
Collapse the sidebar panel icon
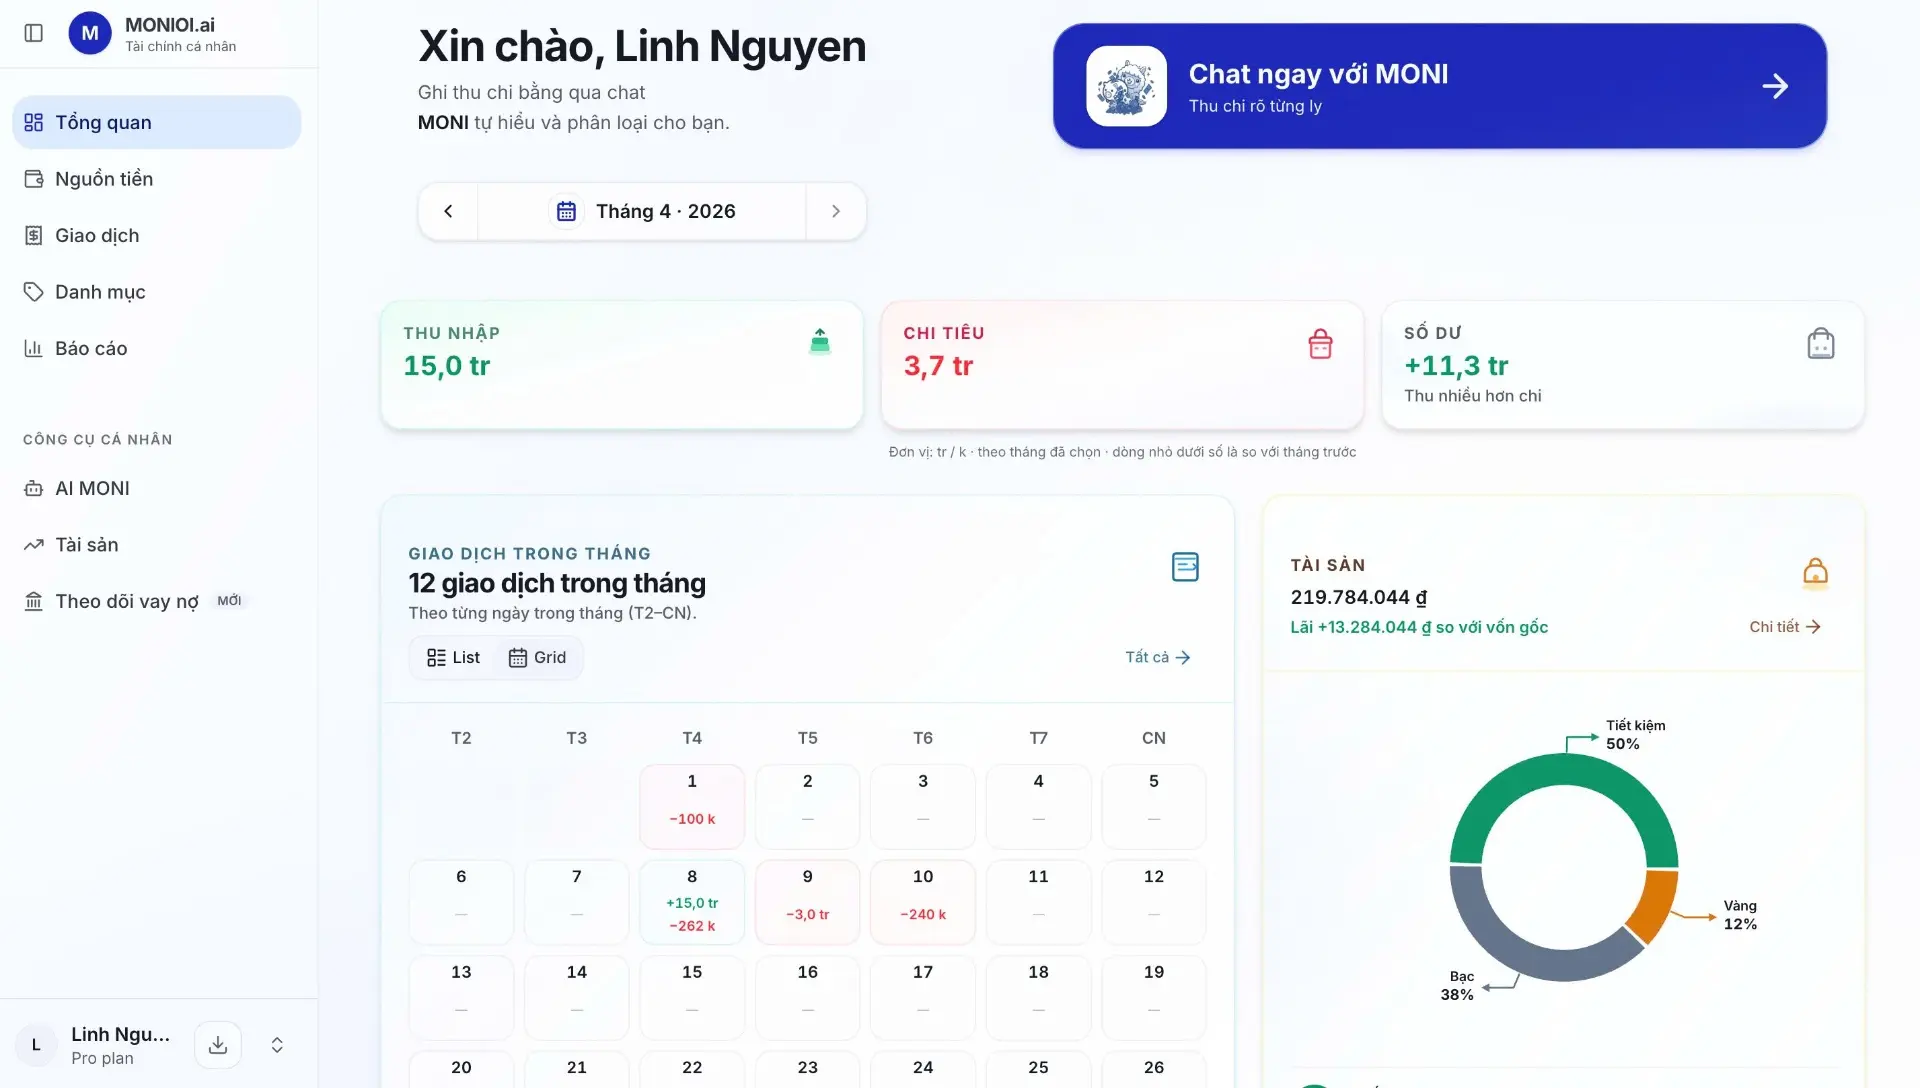[x=34, y=33]
